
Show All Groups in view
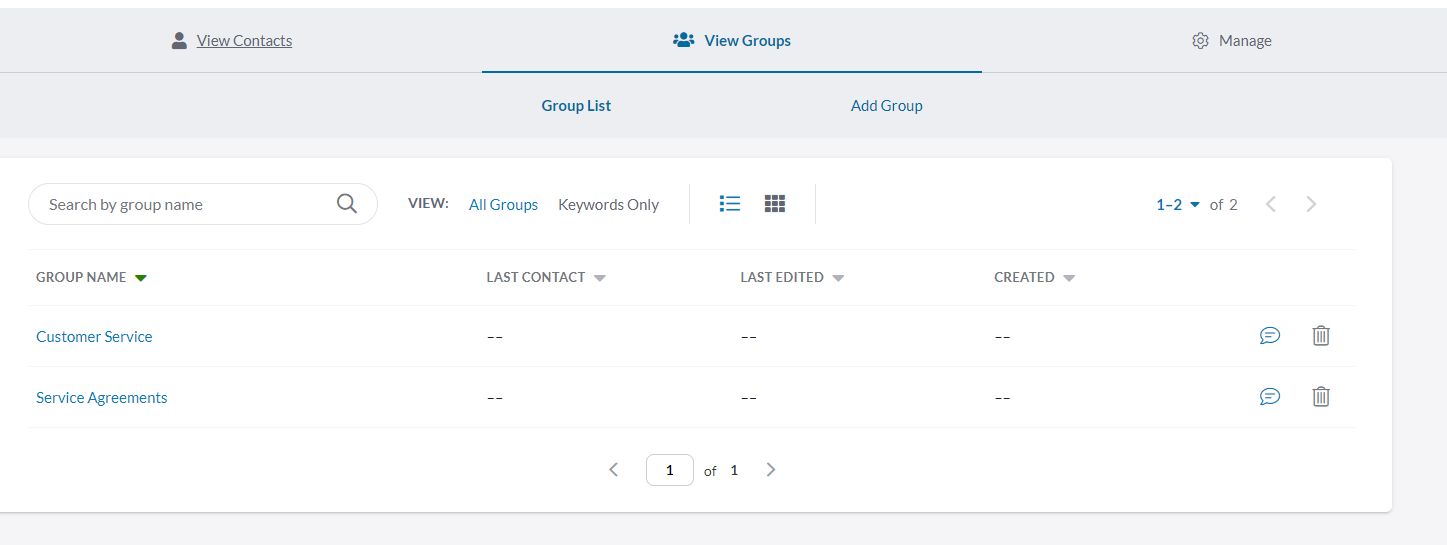click(x=503, y=205)
